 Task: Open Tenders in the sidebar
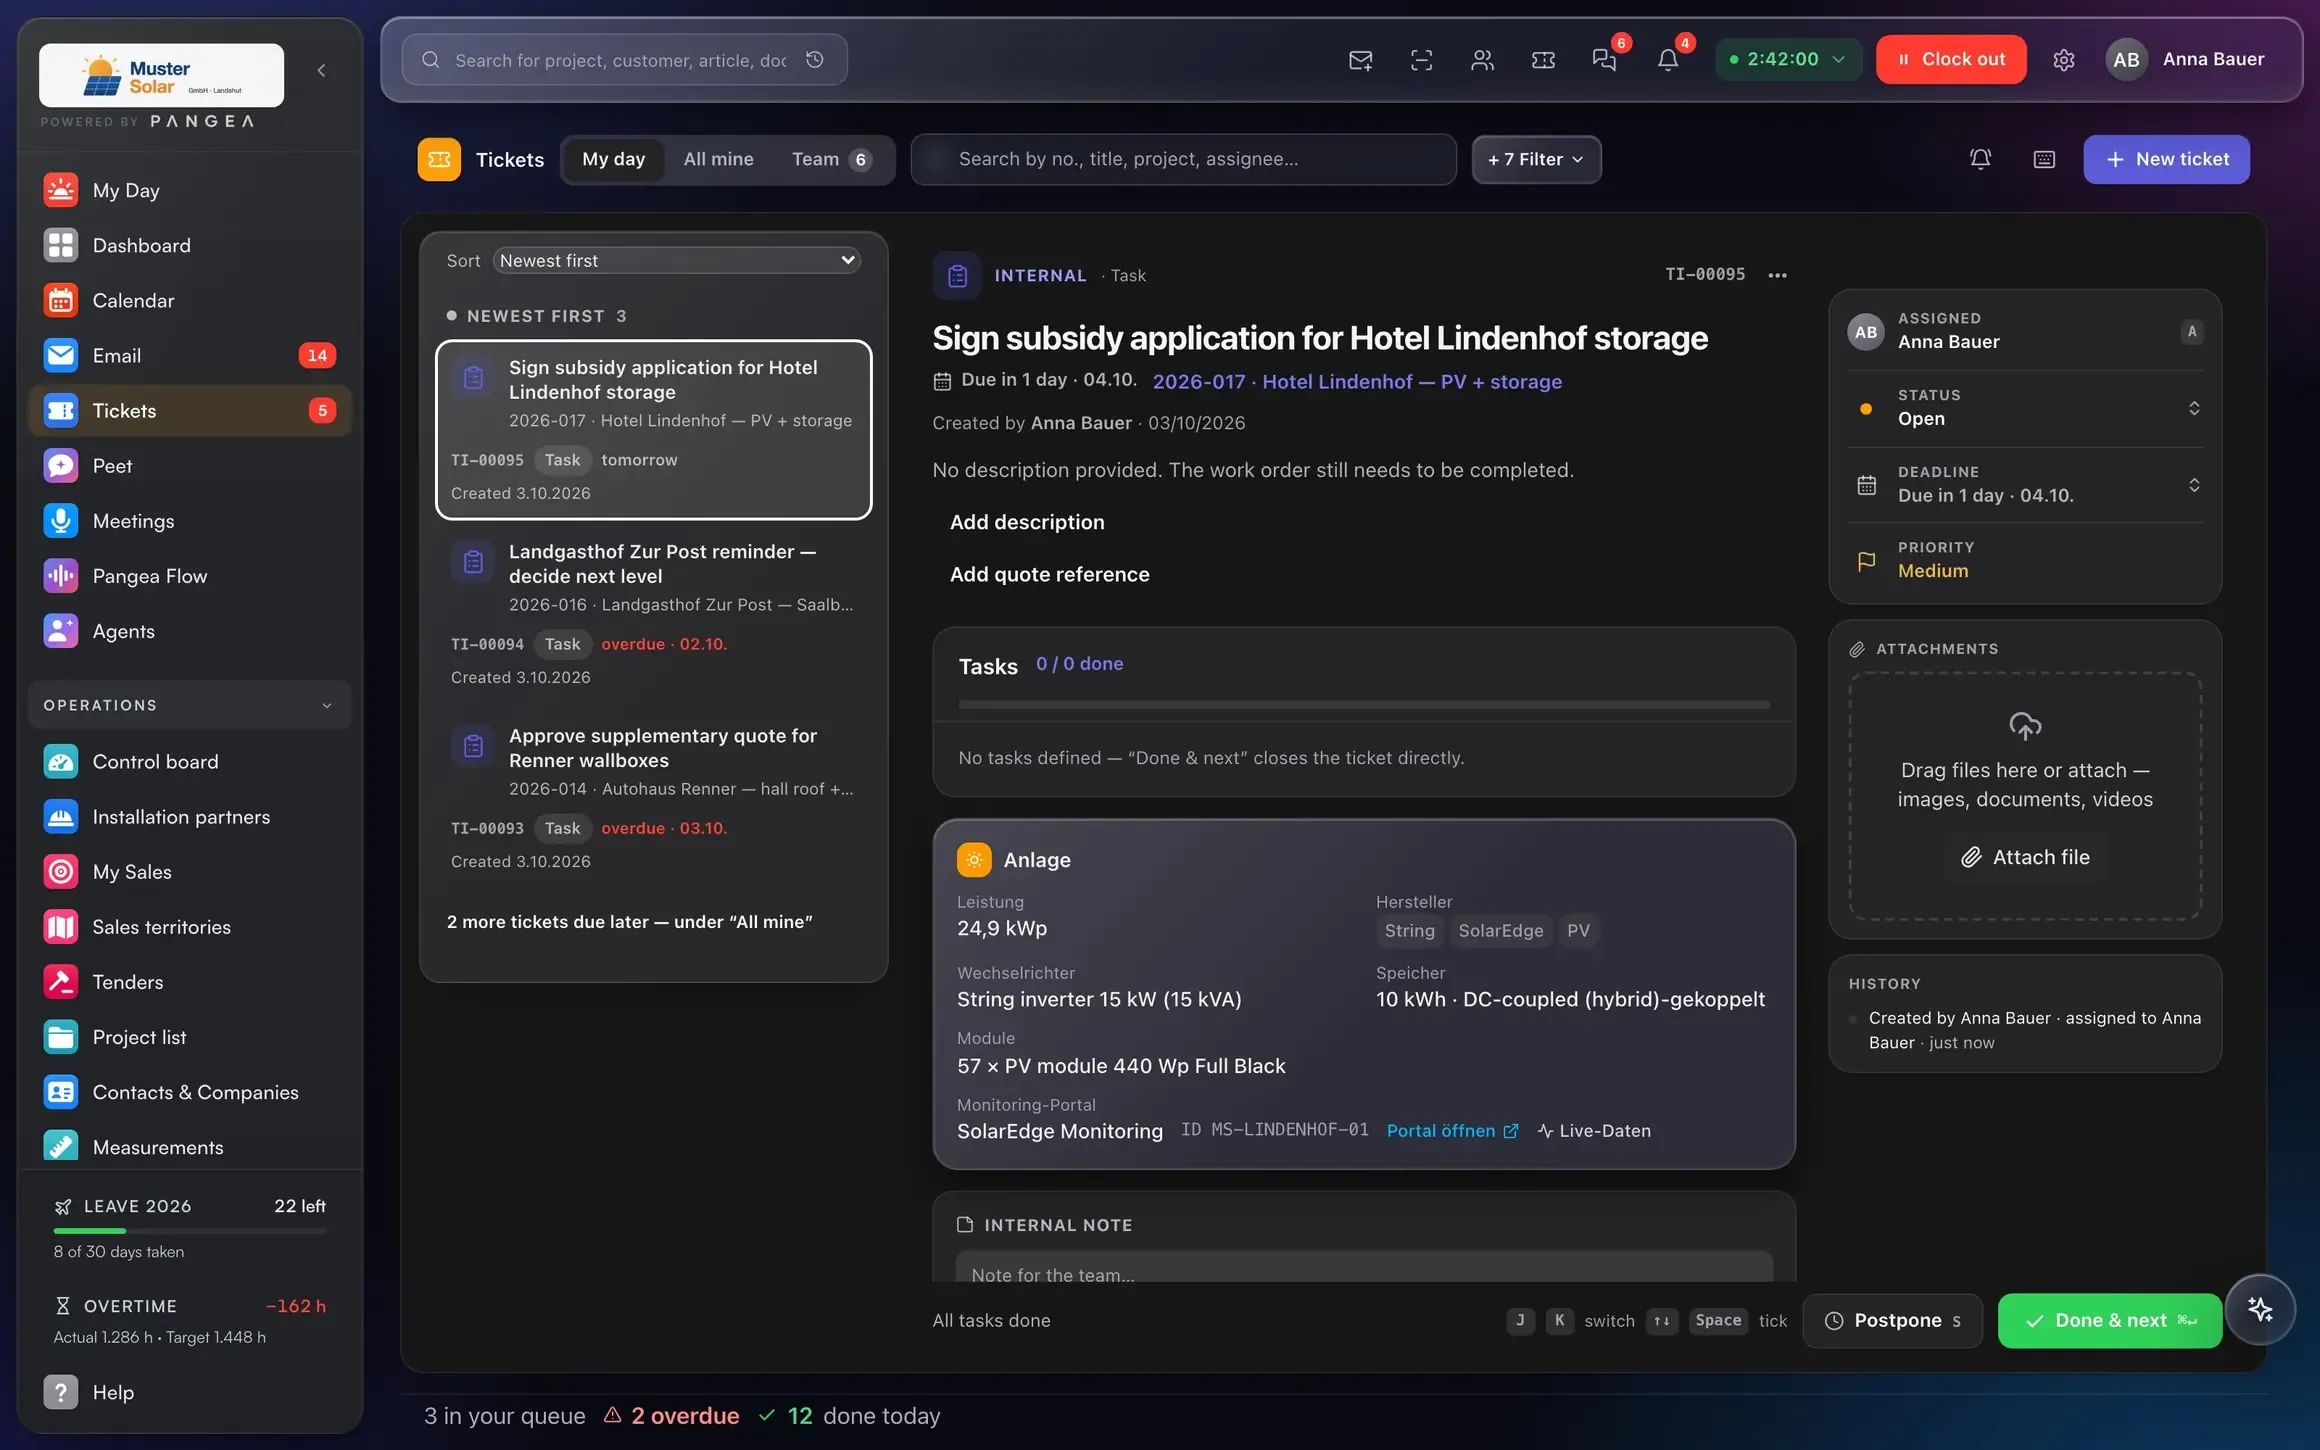[190, 982]
